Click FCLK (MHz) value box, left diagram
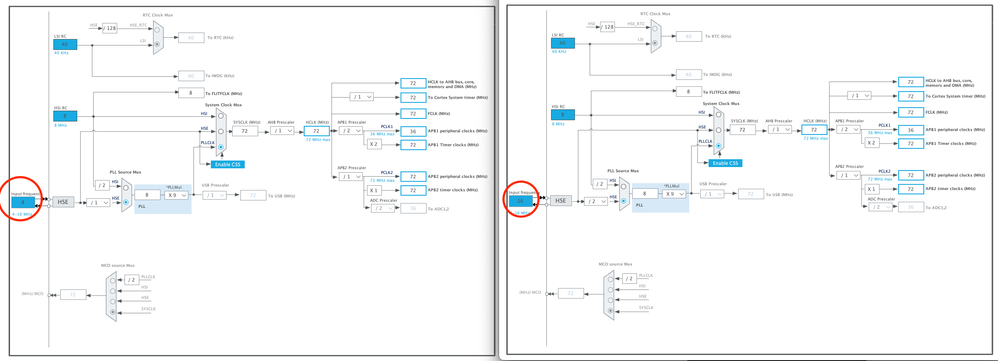The image size is (998, 361). pyautogui.click(x=413, y=114)
